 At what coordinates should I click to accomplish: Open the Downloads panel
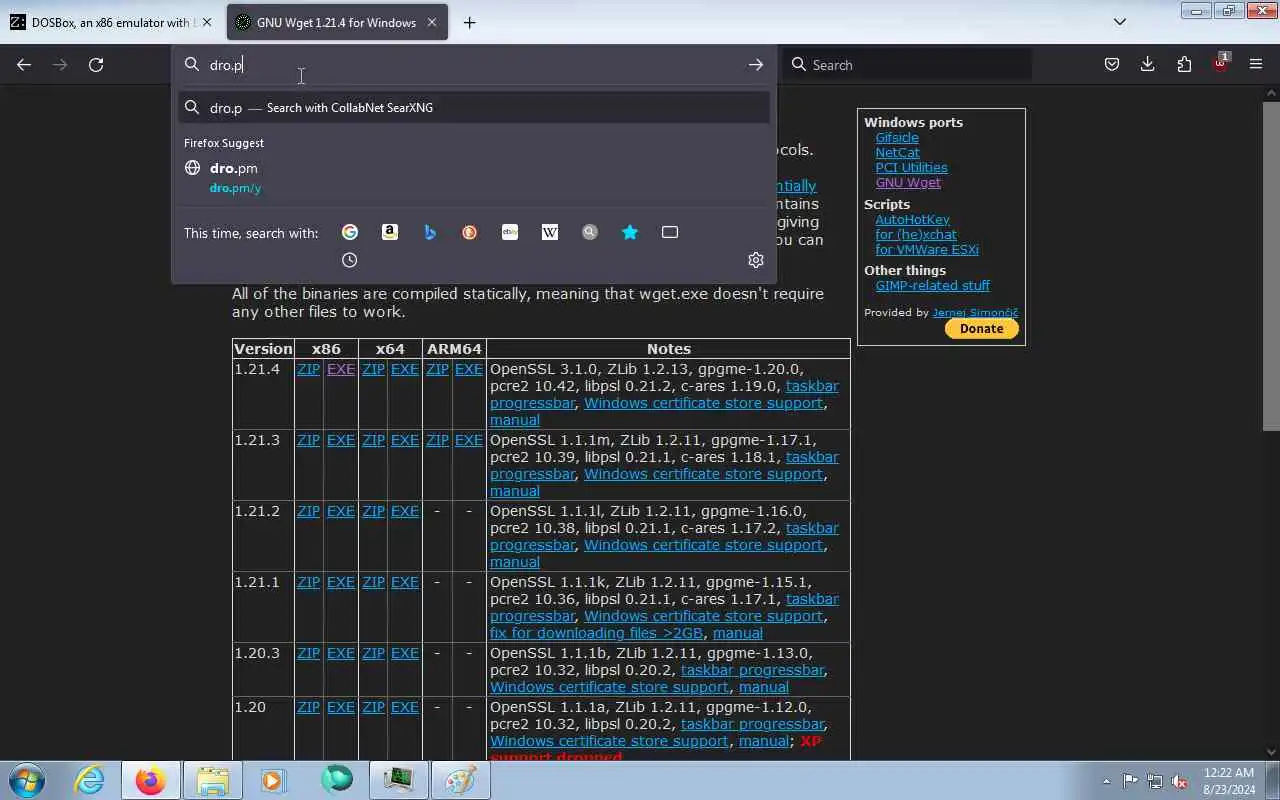pyautogui.click(x=1148, y=65)
